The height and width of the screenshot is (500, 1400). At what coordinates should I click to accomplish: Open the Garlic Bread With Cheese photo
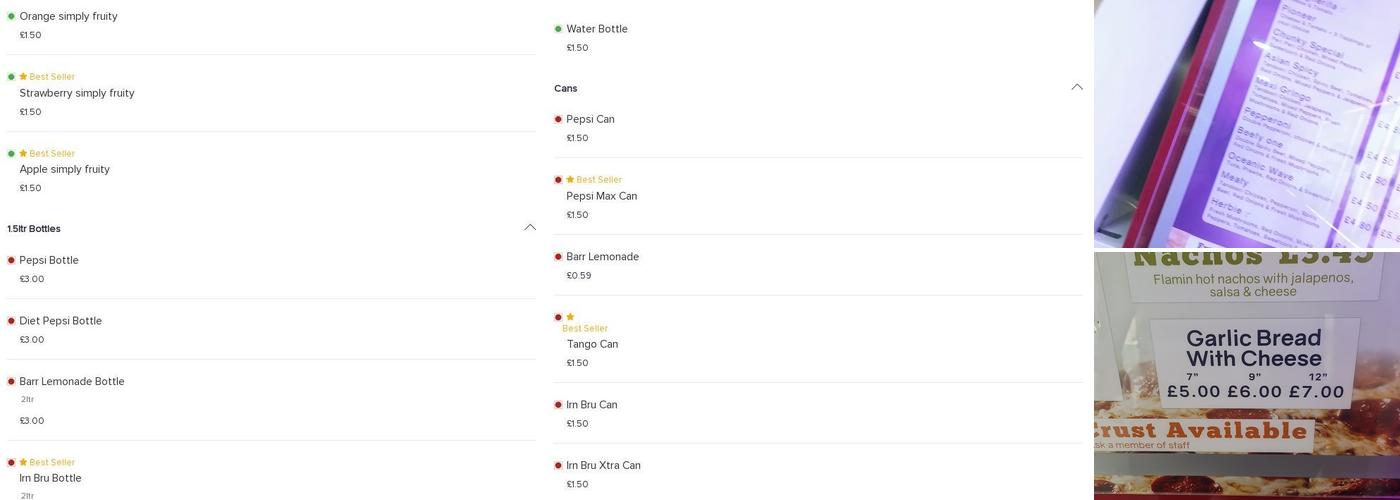pos(1246,376)
